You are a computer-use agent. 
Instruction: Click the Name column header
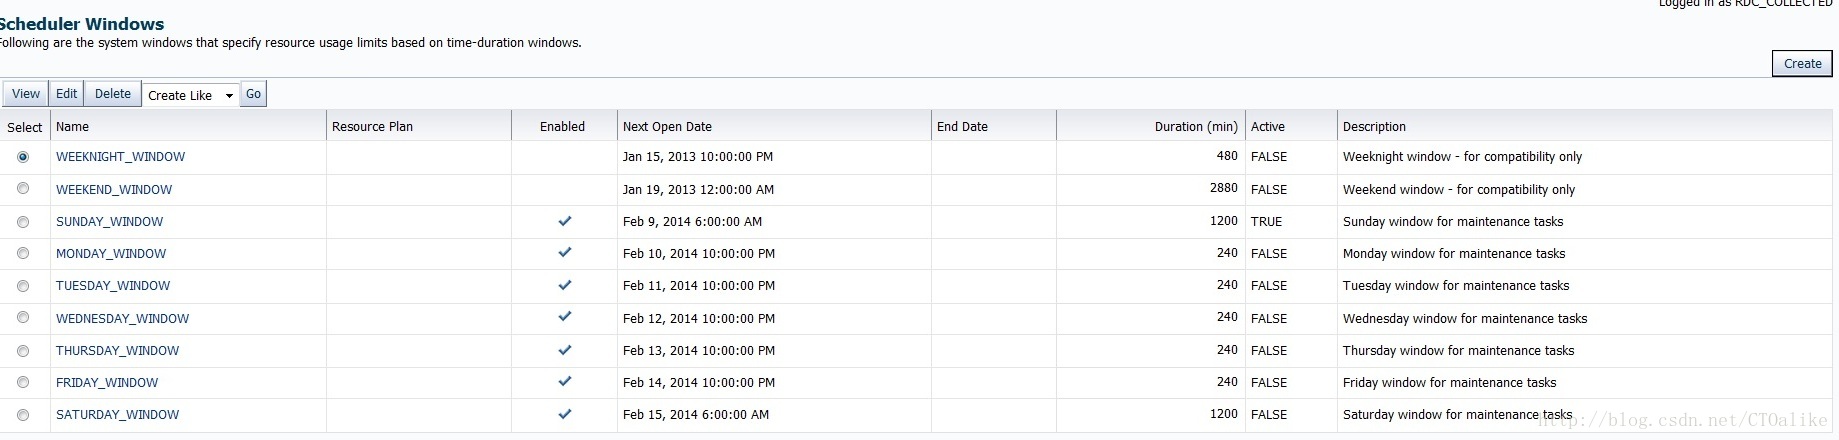tap(72, 127)
